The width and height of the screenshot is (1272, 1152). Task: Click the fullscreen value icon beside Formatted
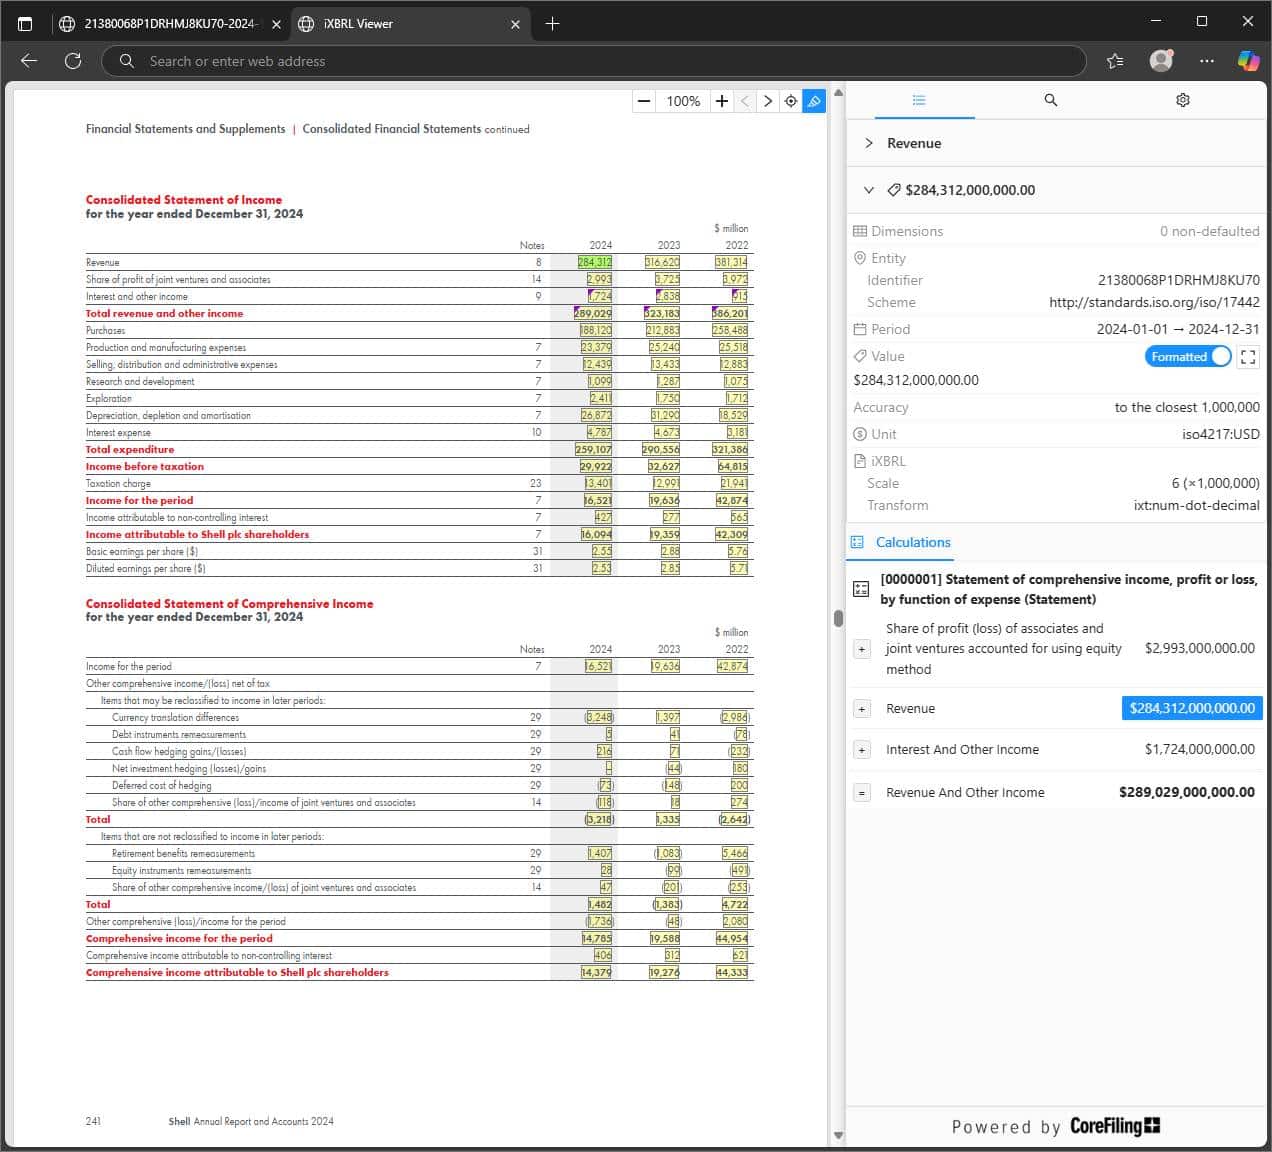(x=1248, y=357)
